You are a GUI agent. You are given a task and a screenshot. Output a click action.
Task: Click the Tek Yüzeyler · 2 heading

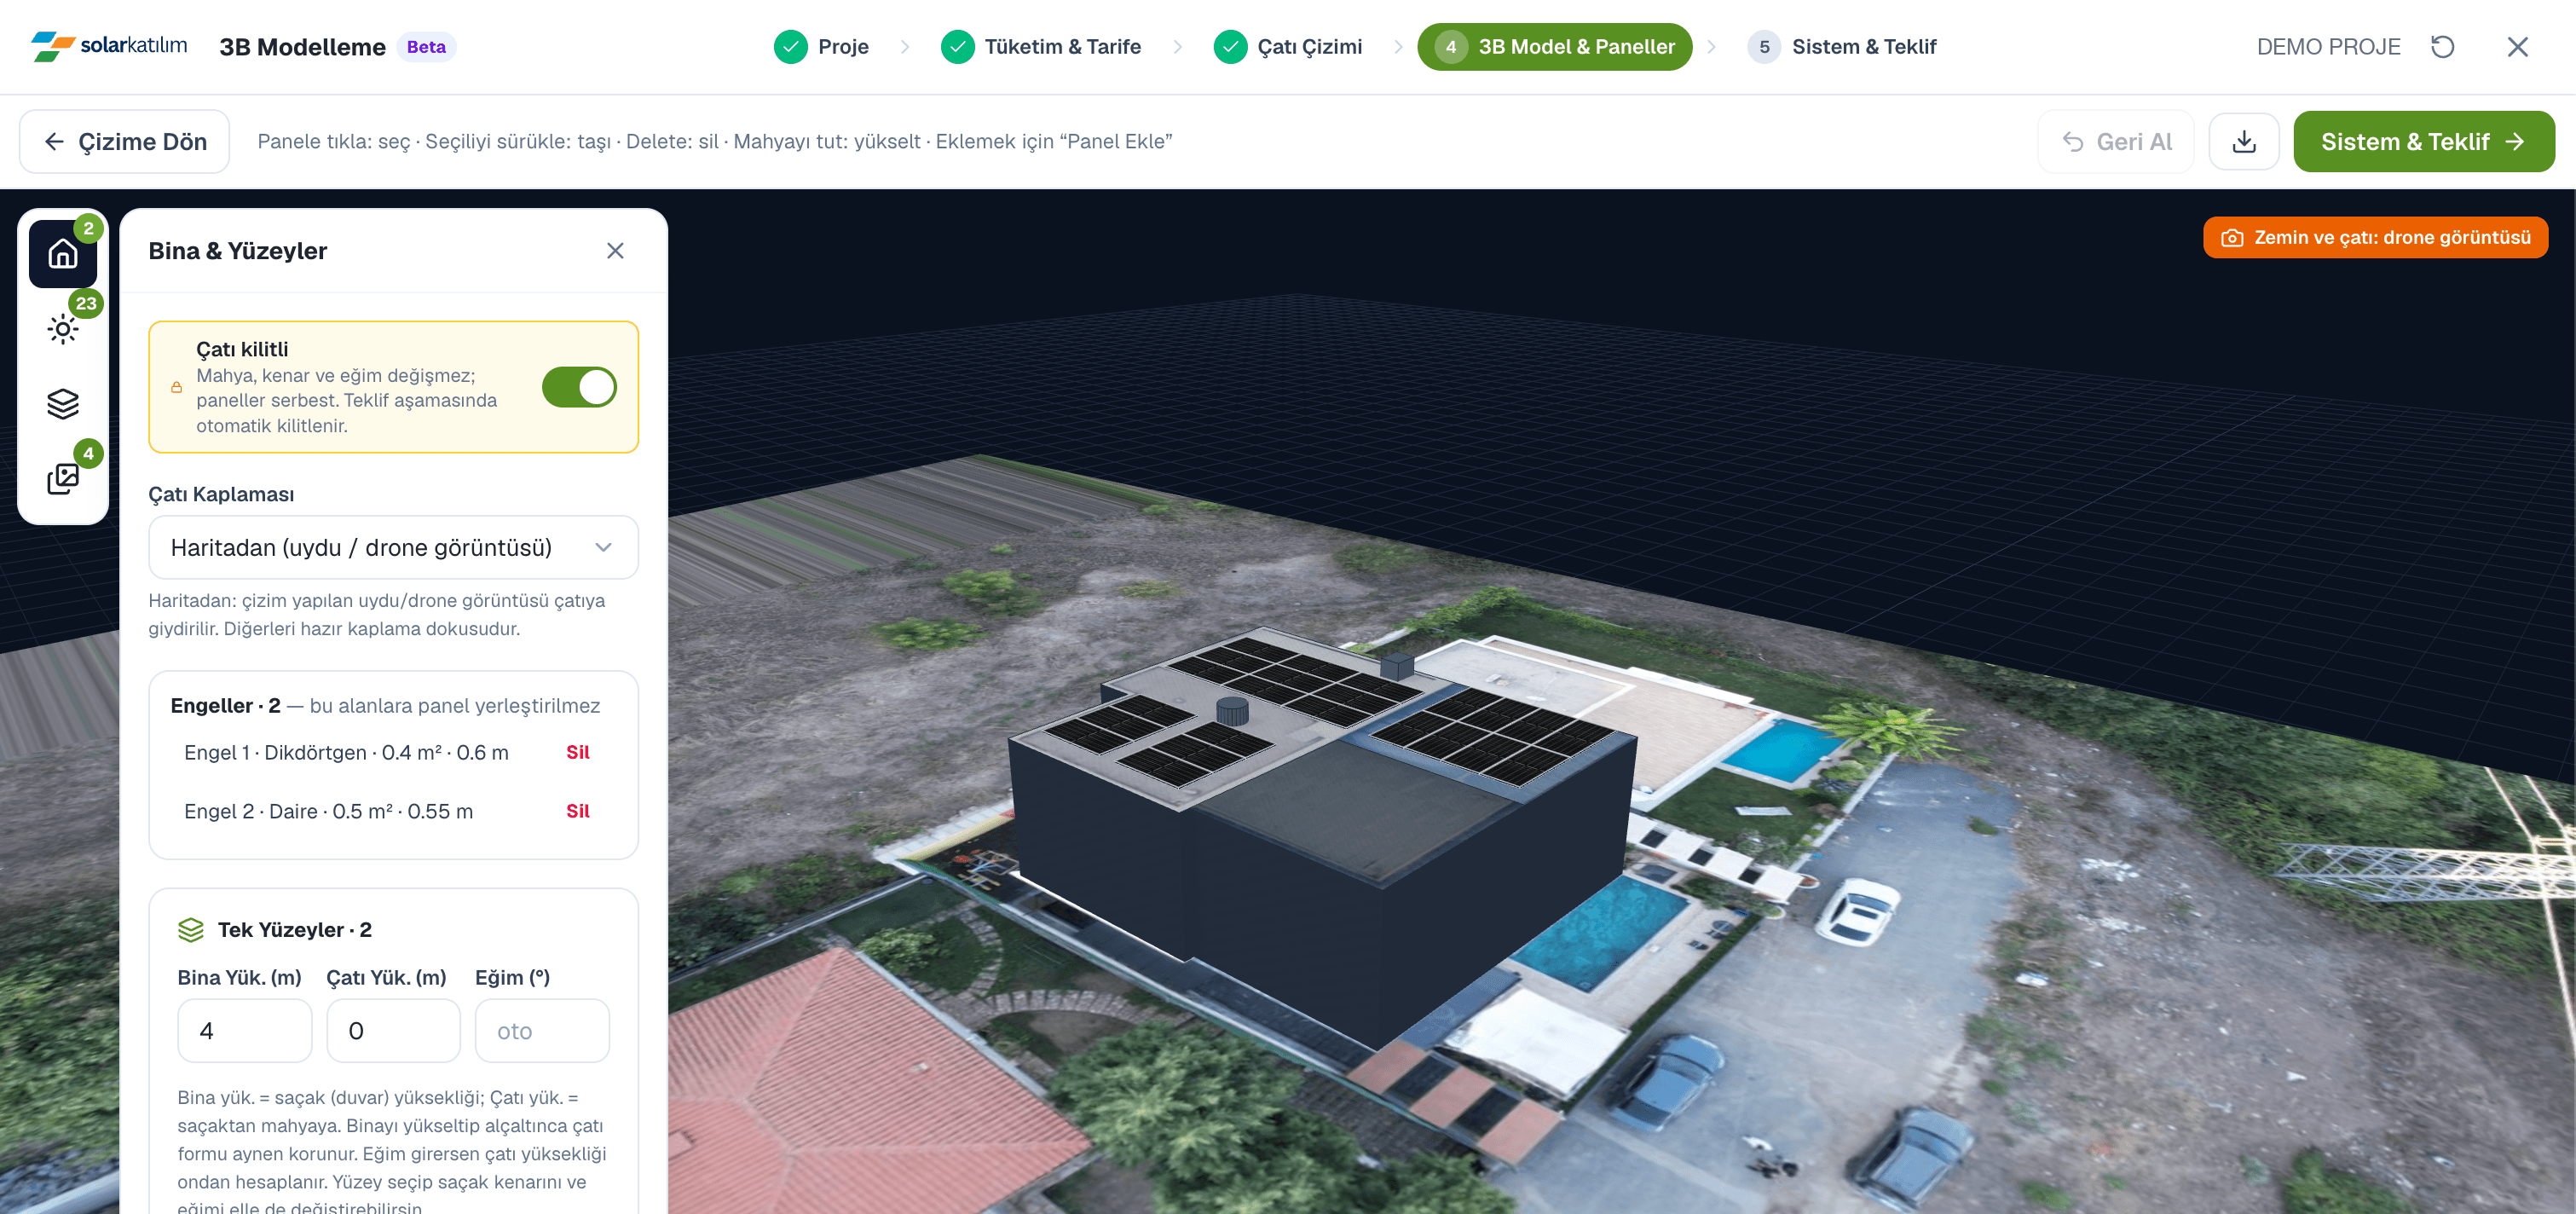(x=295, y=930)
